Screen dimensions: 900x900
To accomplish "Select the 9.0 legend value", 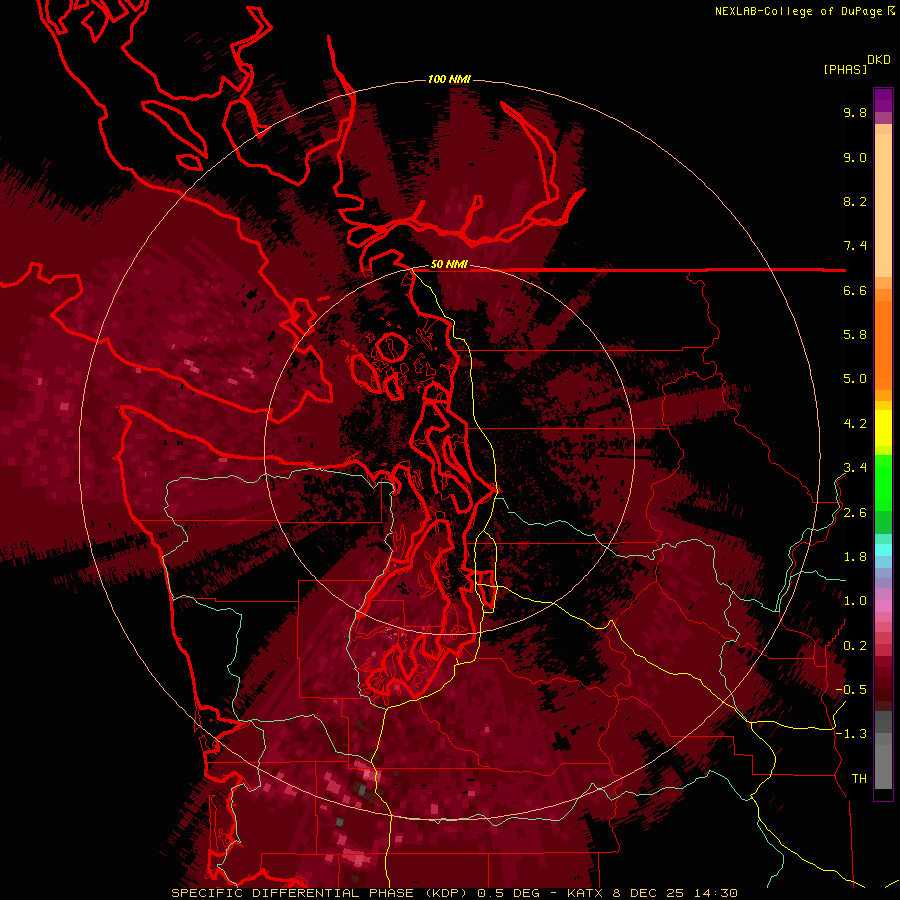I will click(x=855, y=157).
